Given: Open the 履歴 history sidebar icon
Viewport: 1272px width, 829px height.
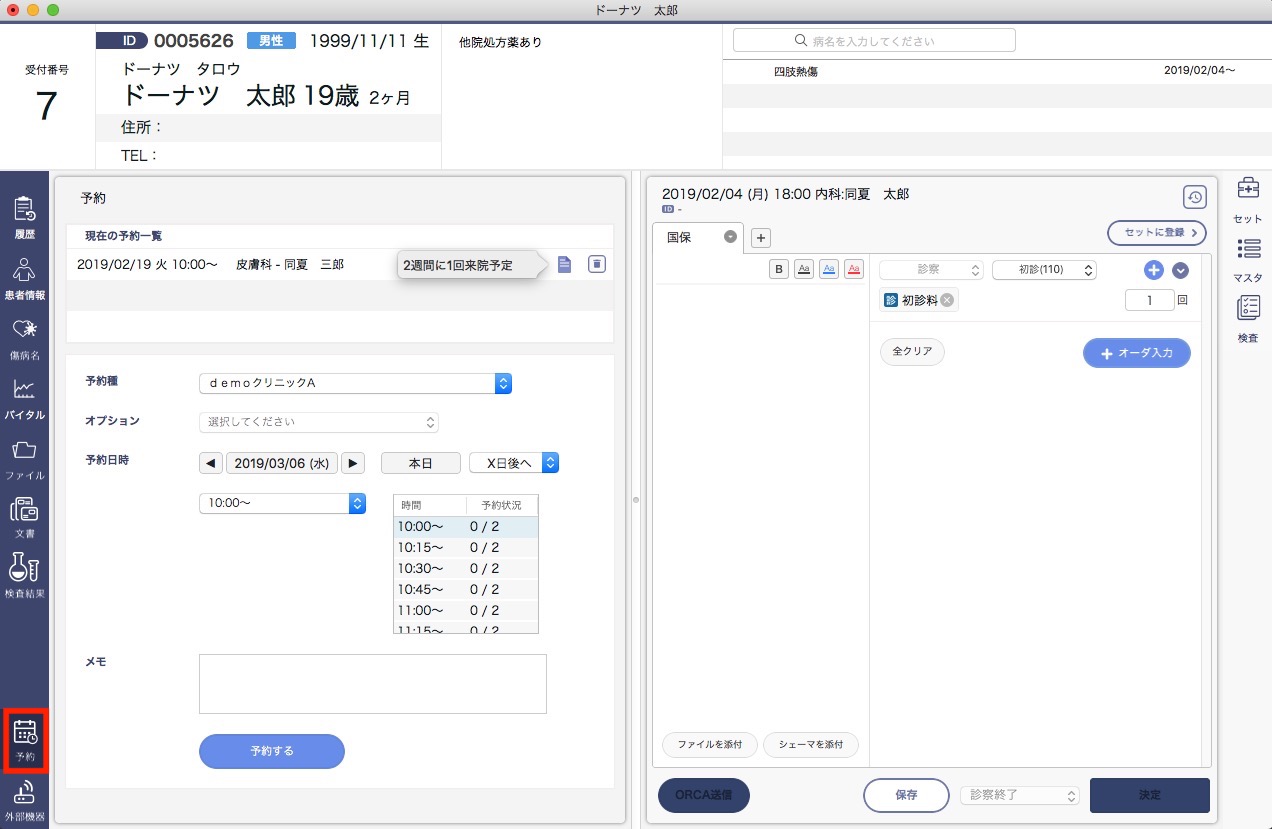Looking at the screenshot, I should (x=24, y=217).
